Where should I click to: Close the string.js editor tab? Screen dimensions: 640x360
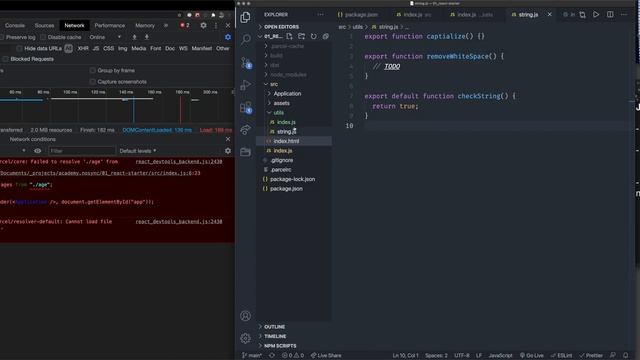(x=549, y=15)
